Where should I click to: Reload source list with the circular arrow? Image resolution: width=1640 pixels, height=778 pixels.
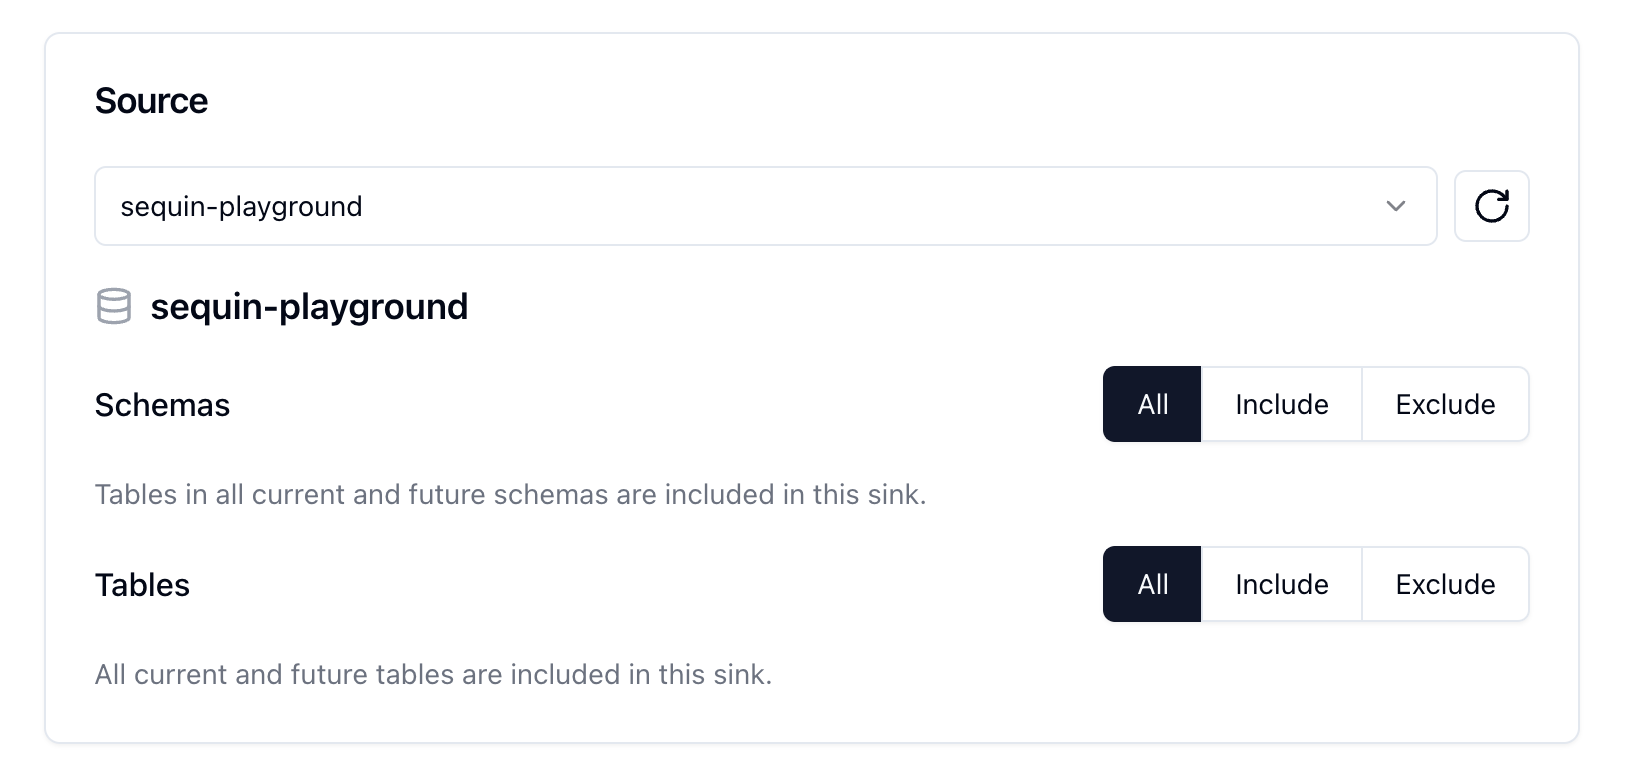1491,206
